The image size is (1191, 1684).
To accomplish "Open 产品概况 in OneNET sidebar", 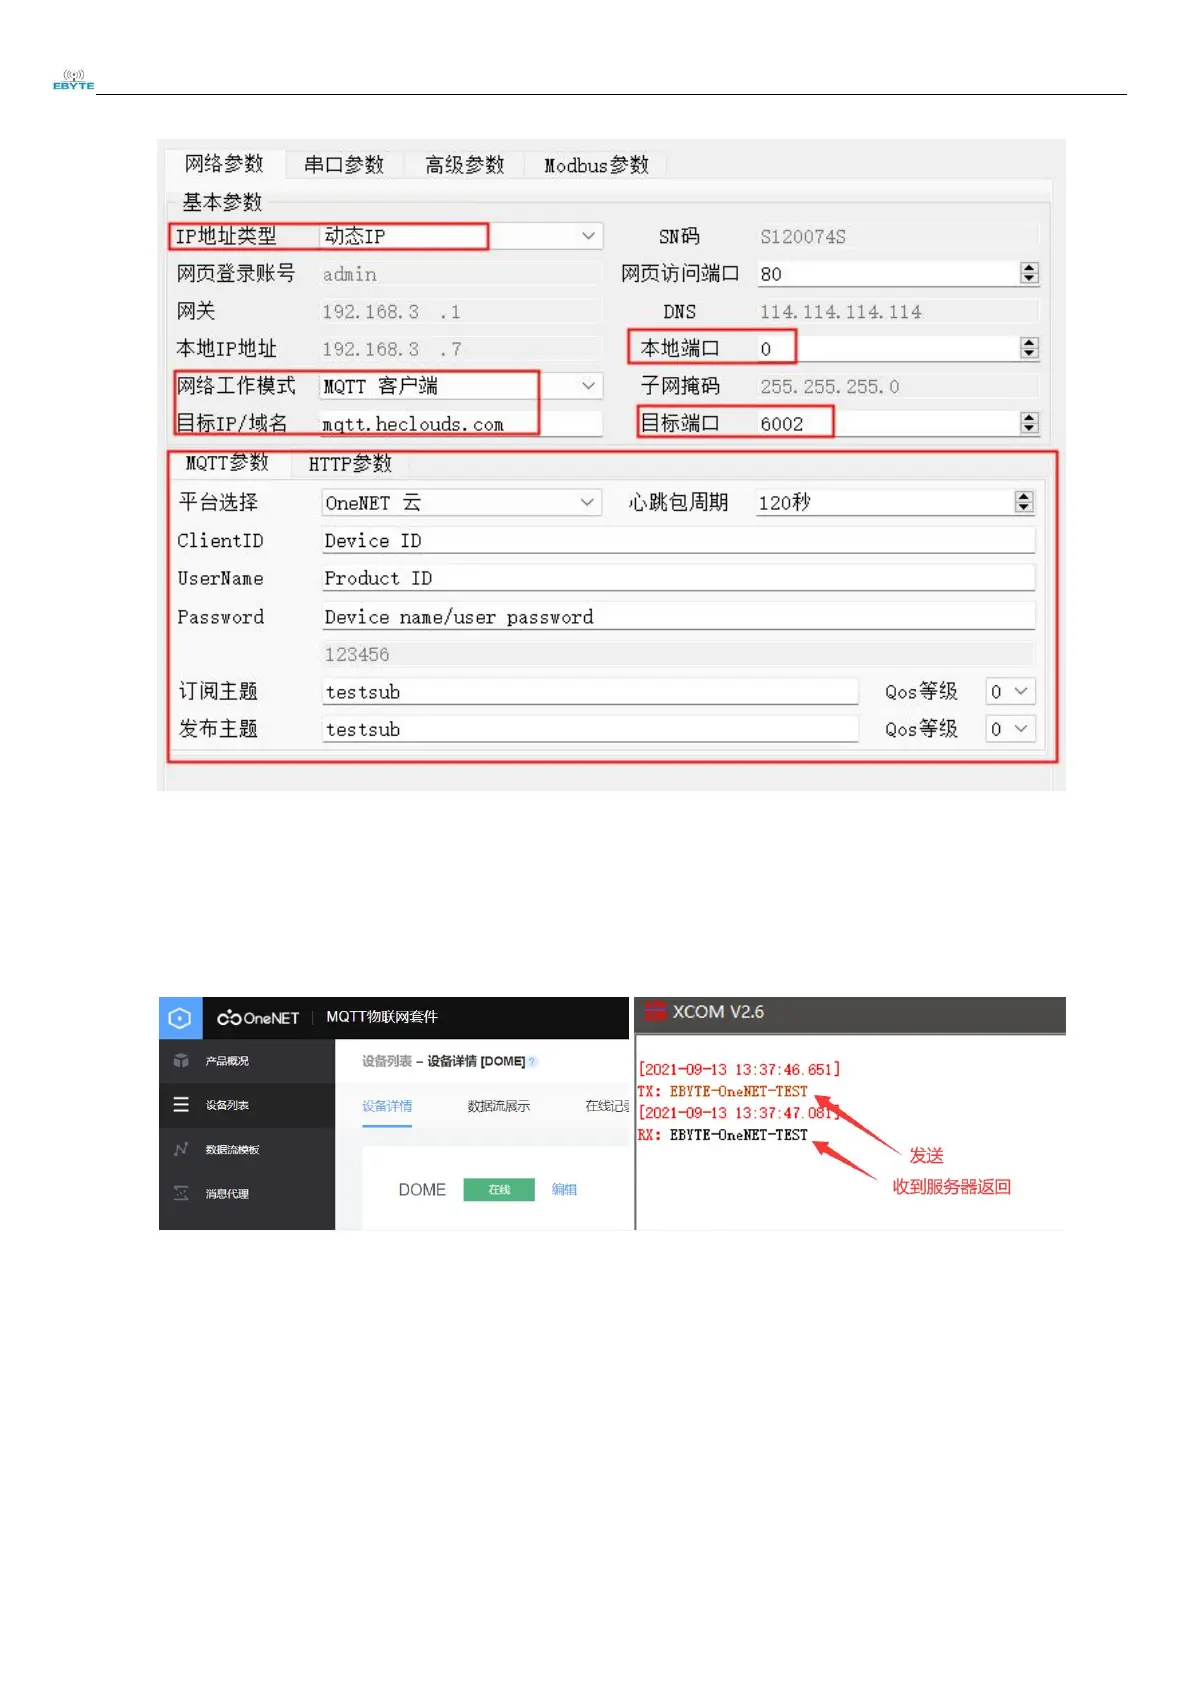I will [247, 1061].
